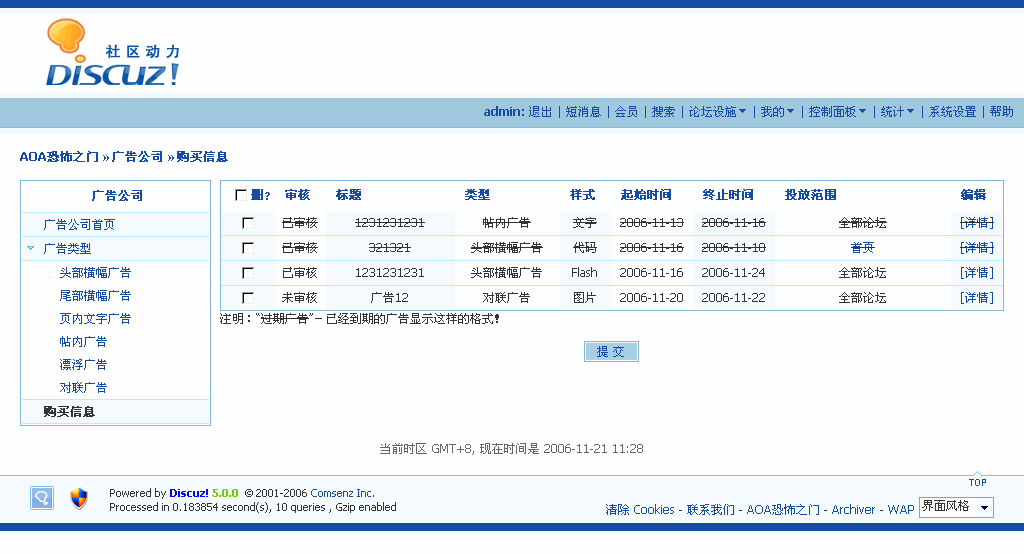
Task: Collapse the 广告类型 tree arrow
Action: (x=31, y=248)
